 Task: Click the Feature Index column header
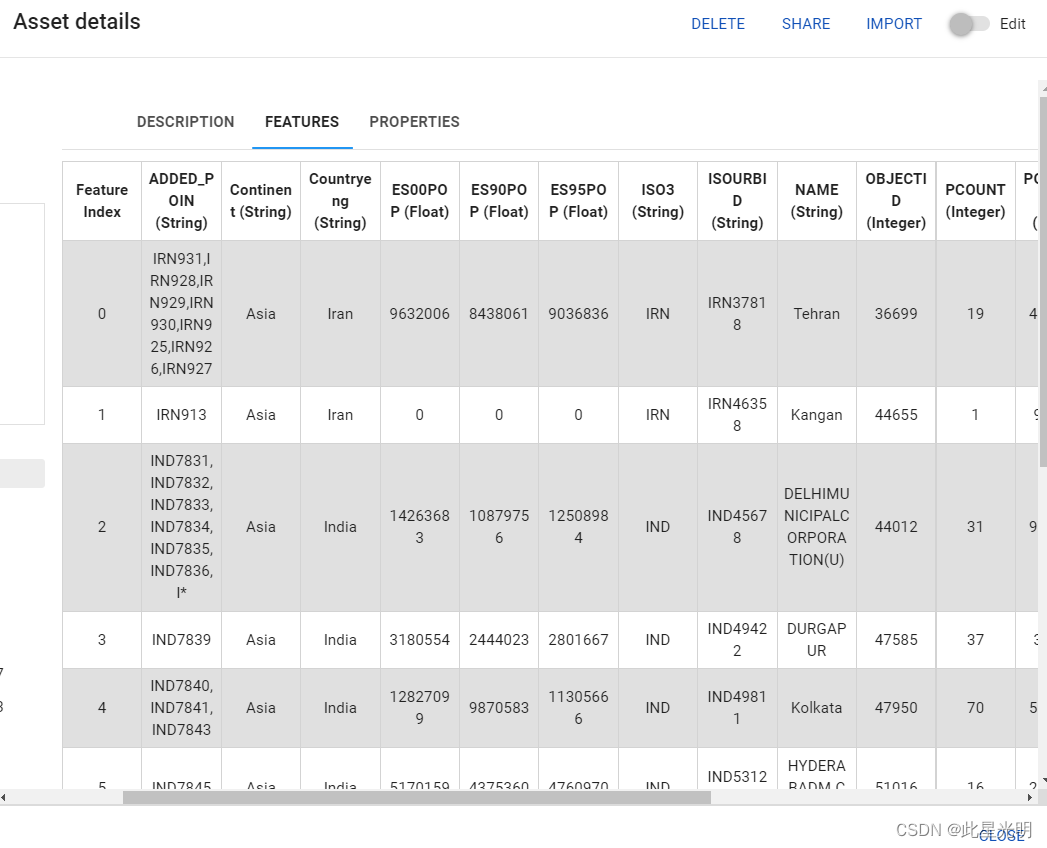[101, 200]
